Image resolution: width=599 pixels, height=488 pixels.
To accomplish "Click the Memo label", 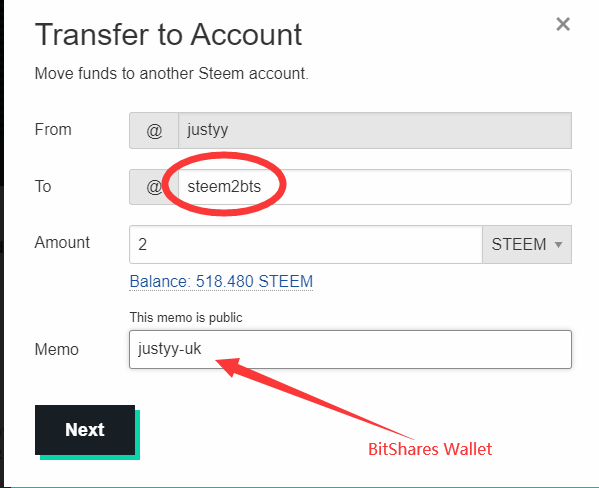I will 57,349.
